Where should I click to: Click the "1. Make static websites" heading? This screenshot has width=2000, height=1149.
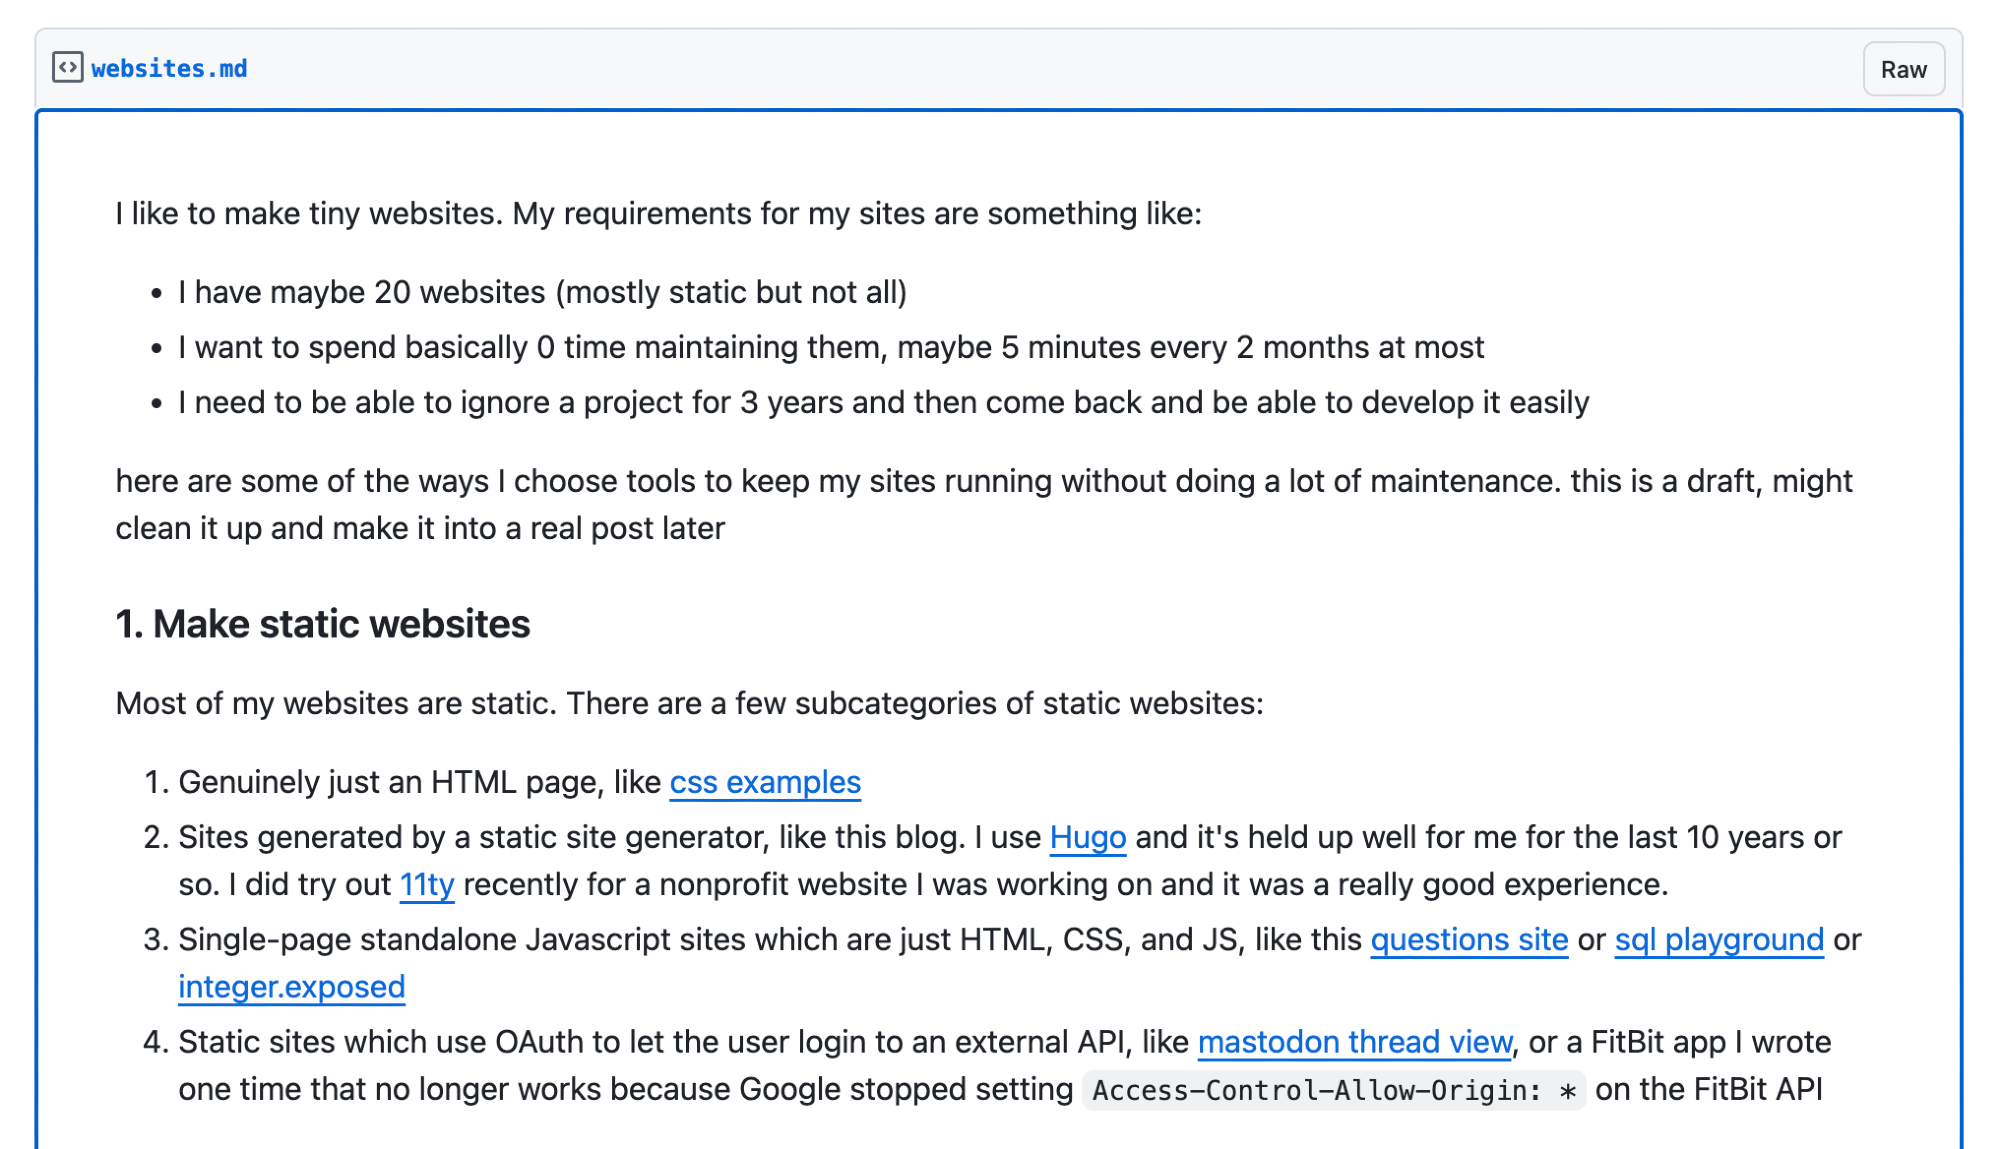(x=323, y=624)
